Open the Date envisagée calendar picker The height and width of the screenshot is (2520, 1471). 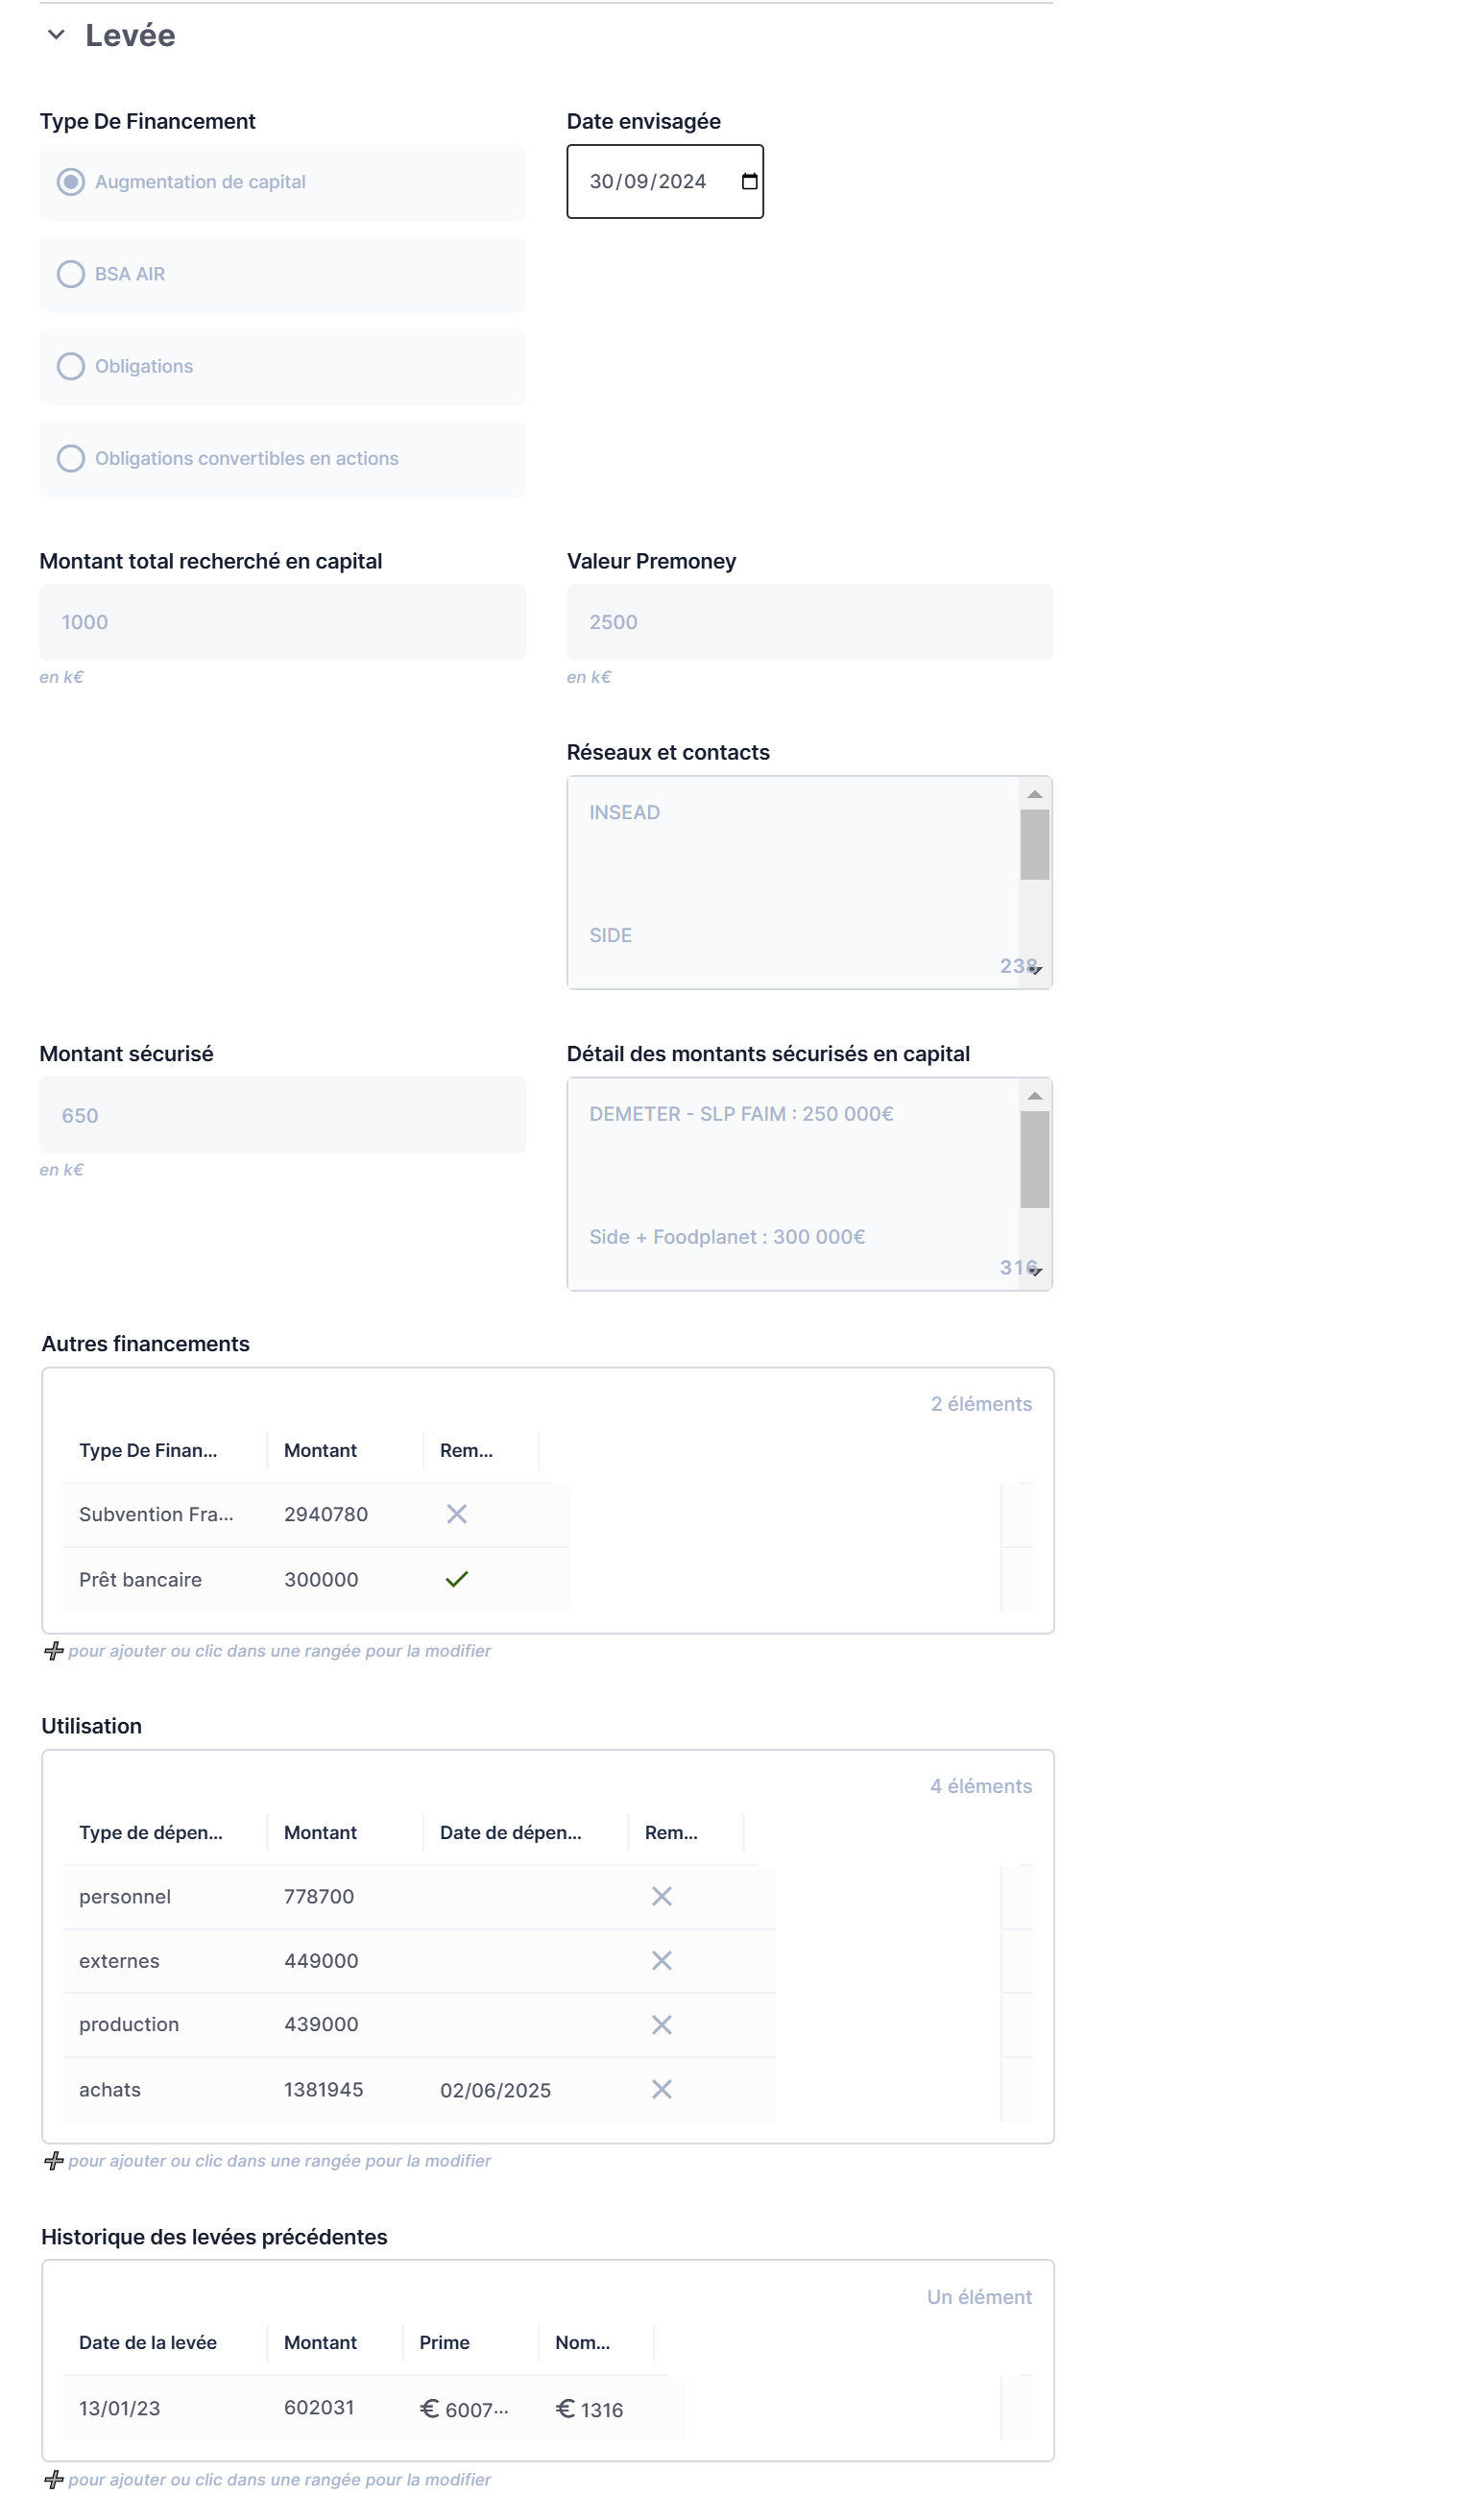(749, 181)
